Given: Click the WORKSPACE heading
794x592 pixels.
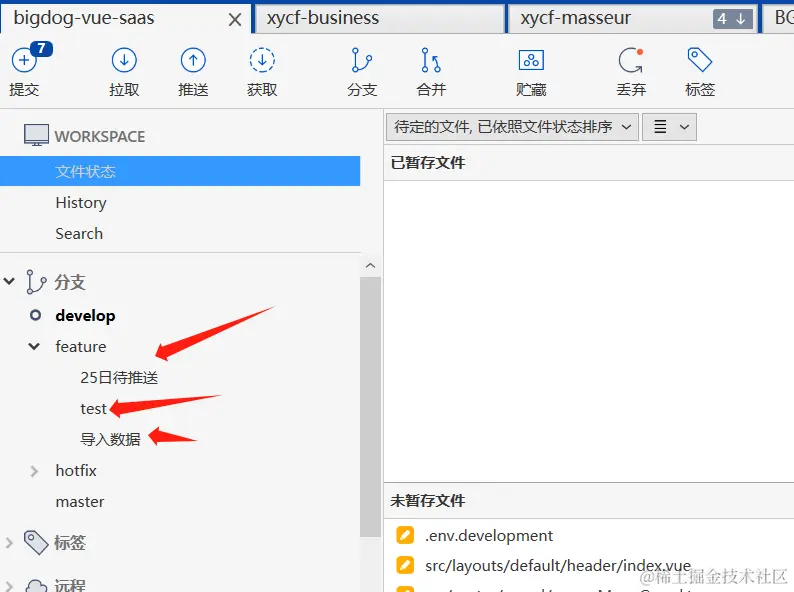Looking at the screenshot, I should pos(100,136).
